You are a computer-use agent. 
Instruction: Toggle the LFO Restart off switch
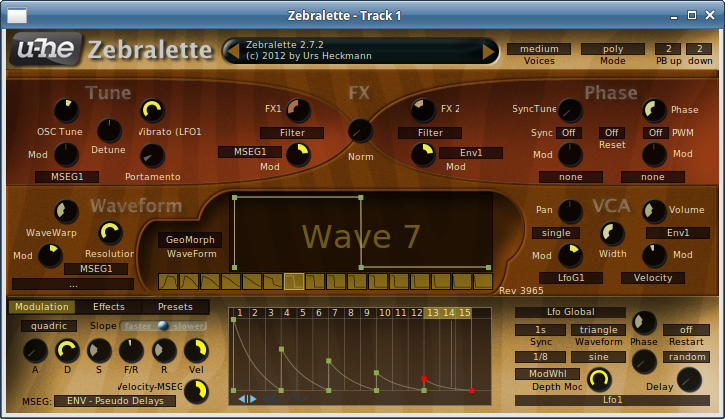(686, 330)
